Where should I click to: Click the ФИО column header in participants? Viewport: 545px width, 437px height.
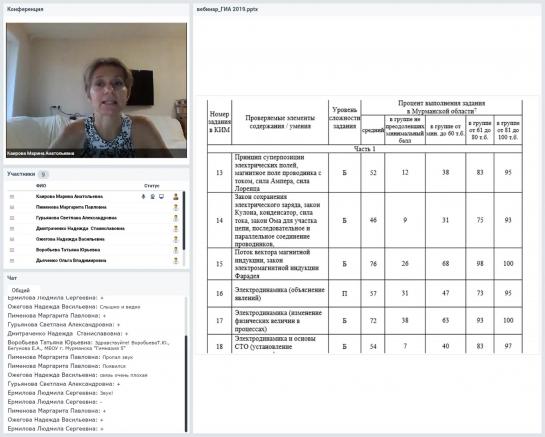click(x=41, y=186)
